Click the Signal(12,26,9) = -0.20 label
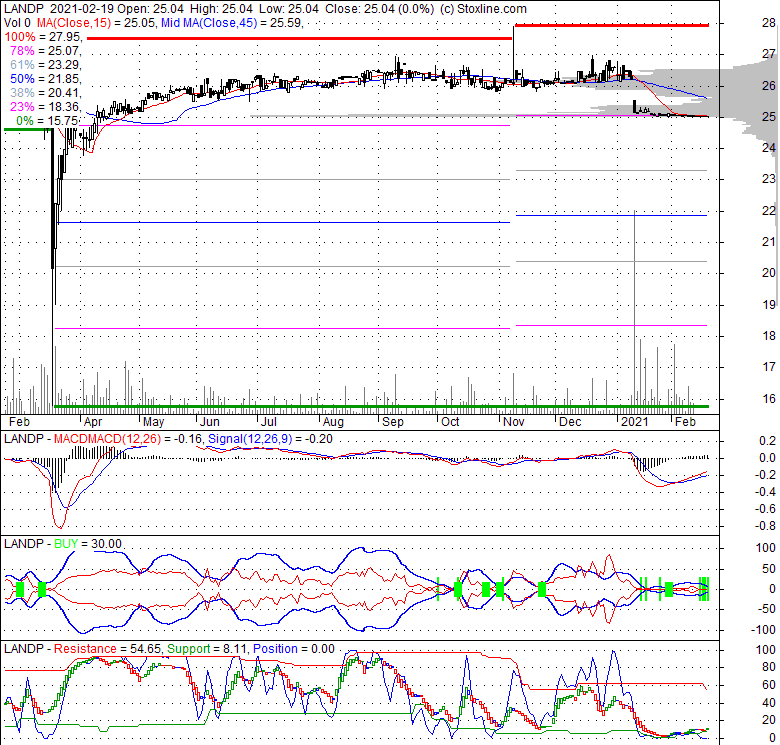Screen dimensions: 780x745 click(270, 439)
